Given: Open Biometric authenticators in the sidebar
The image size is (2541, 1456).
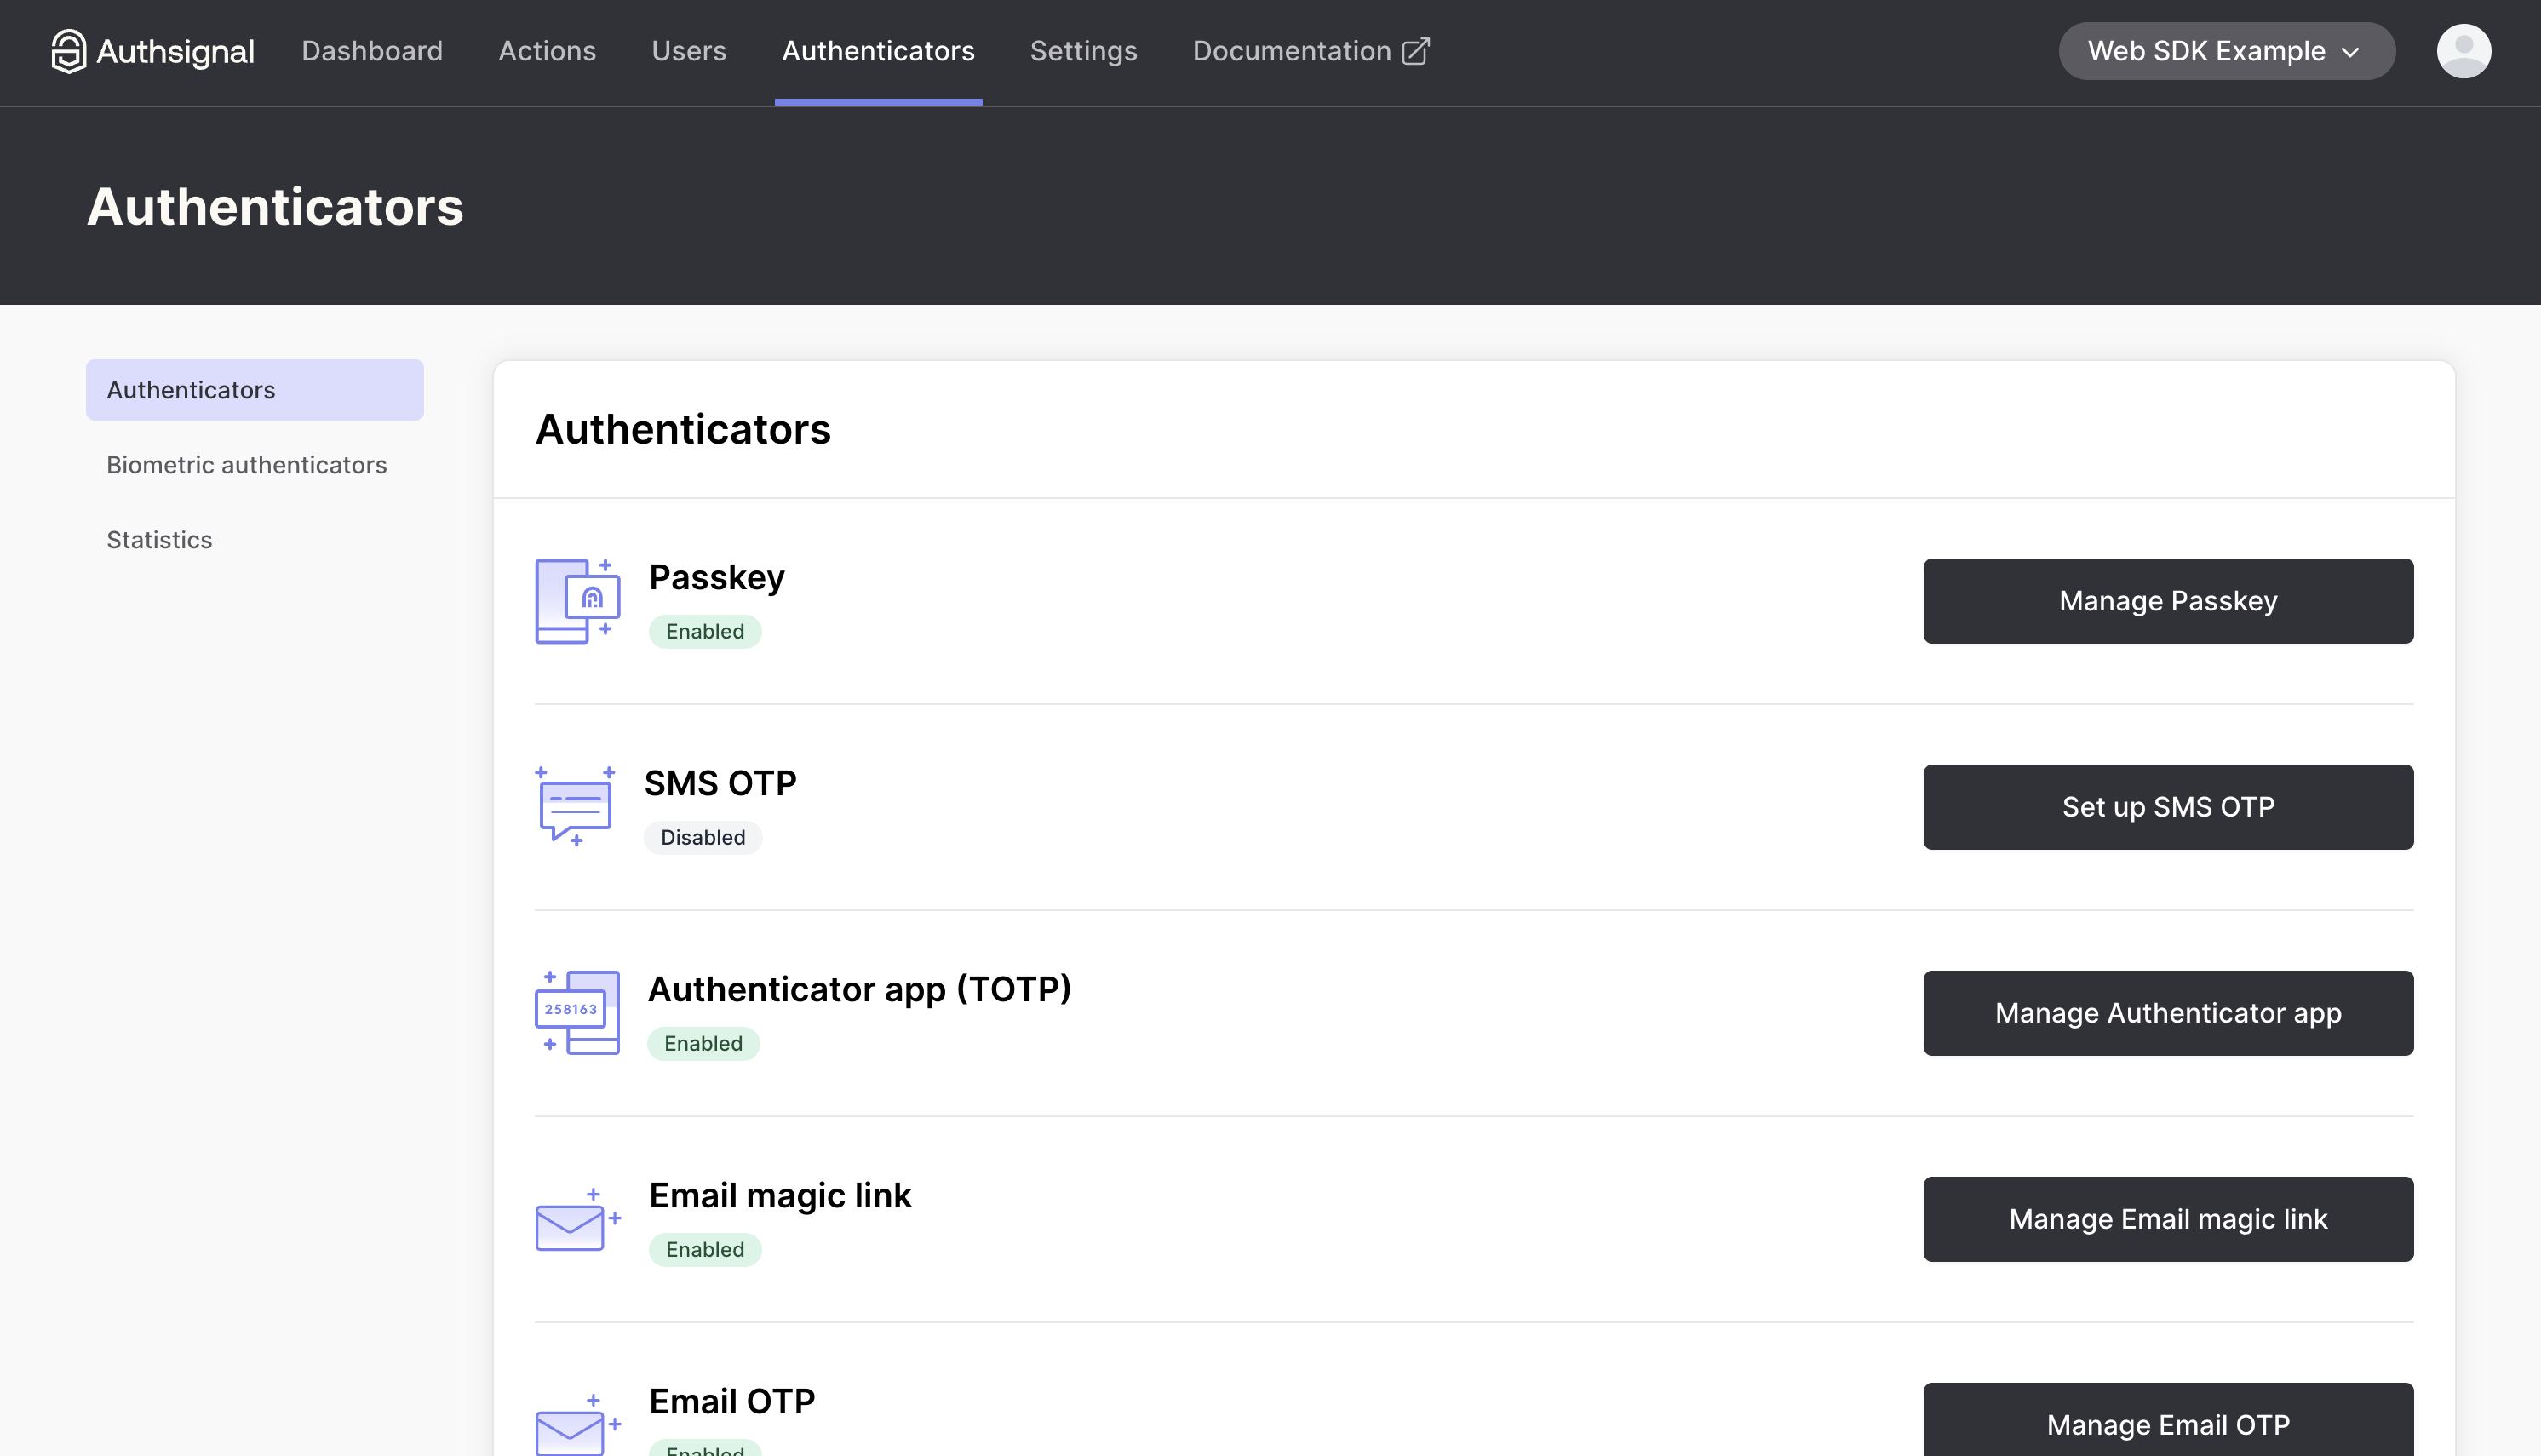Looking at the screenshot, I should (x=246, y=465).
